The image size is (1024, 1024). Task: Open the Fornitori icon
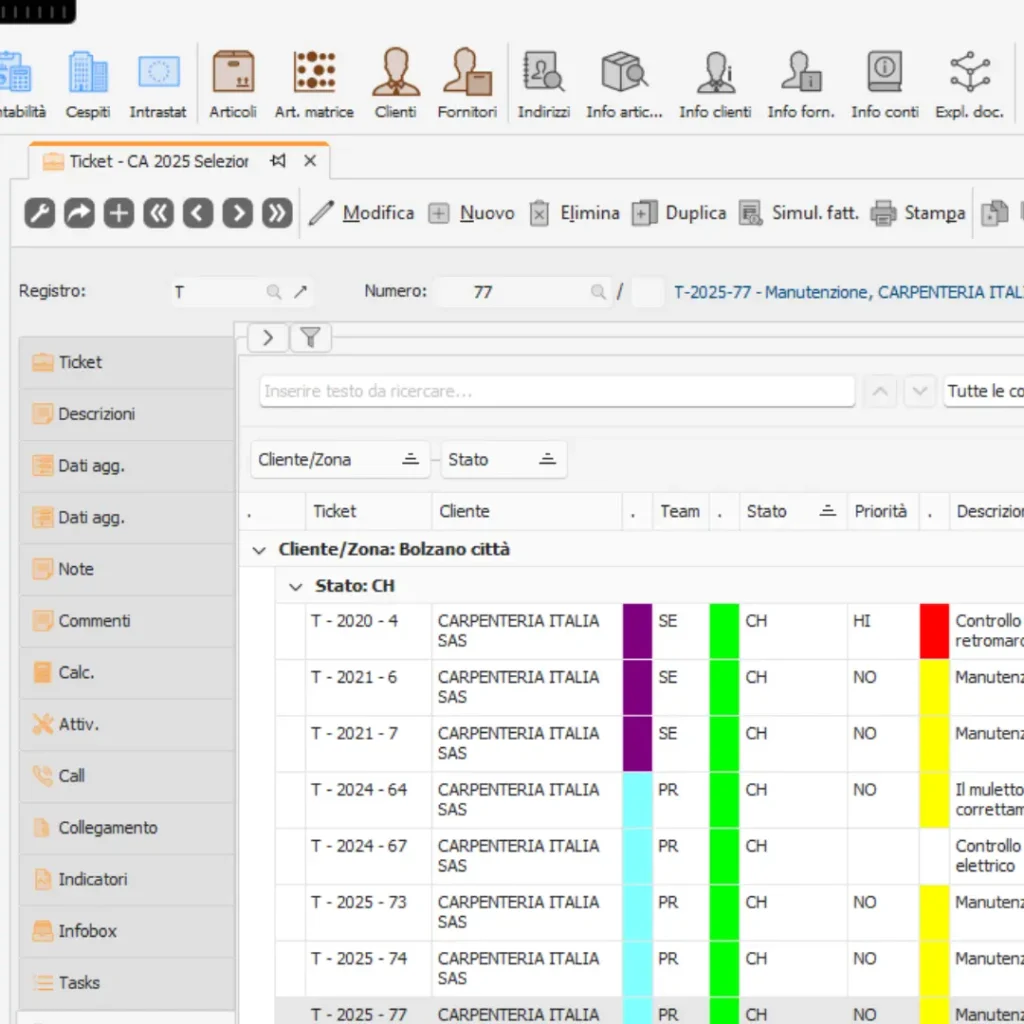(468, 84)
